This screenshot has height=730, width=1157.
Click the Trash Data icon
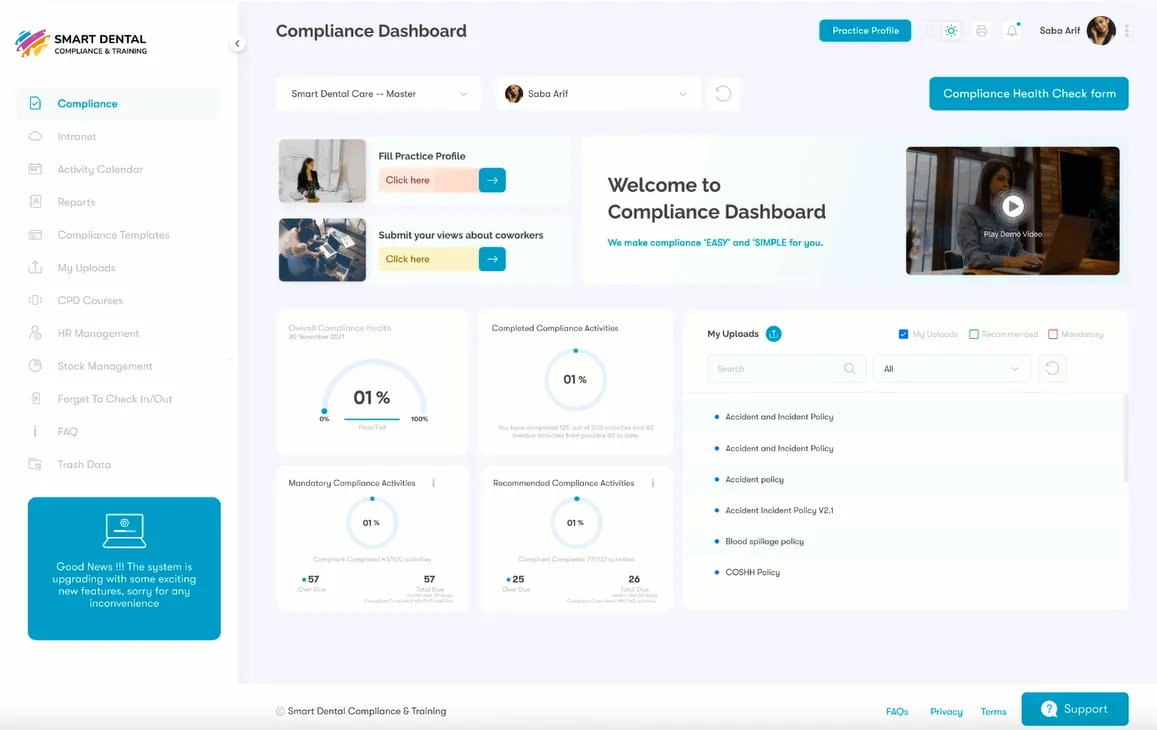[35, 464]
